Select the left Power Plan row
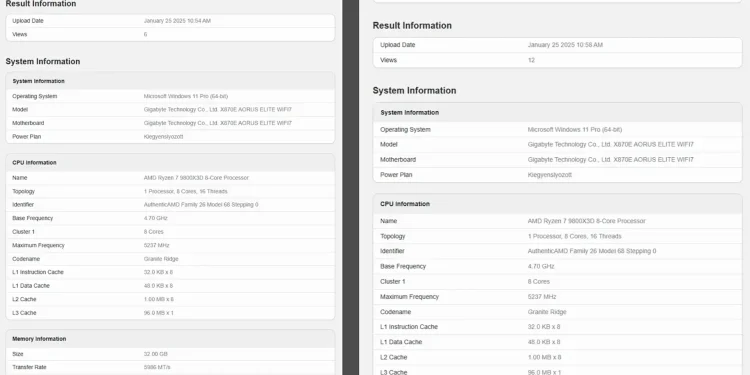The image size is (750, 375). click(170, 137)
